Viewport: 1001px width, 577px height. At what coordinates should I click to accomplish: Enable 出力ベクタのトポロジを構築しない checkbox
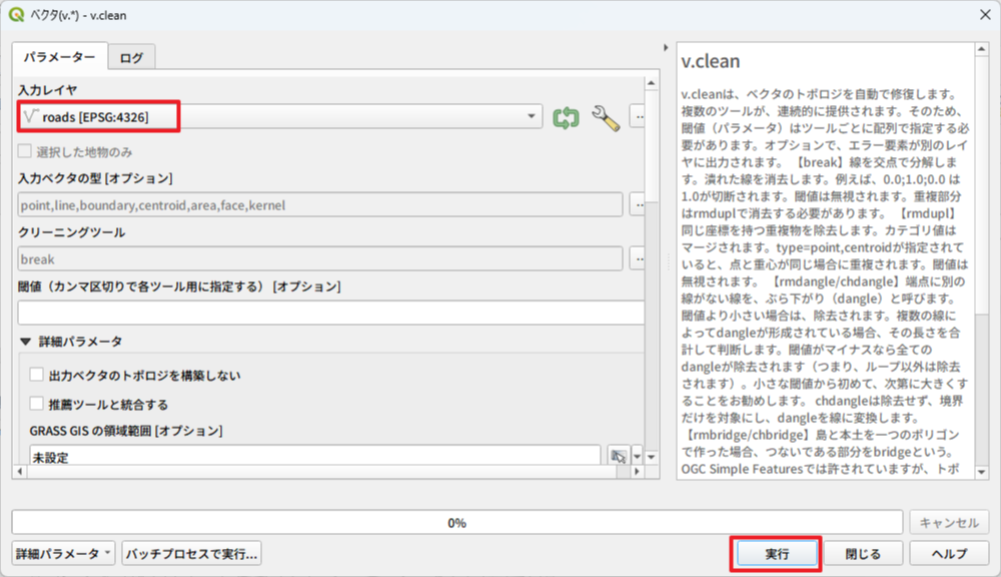pyautogui.click(x=37, y=375)
